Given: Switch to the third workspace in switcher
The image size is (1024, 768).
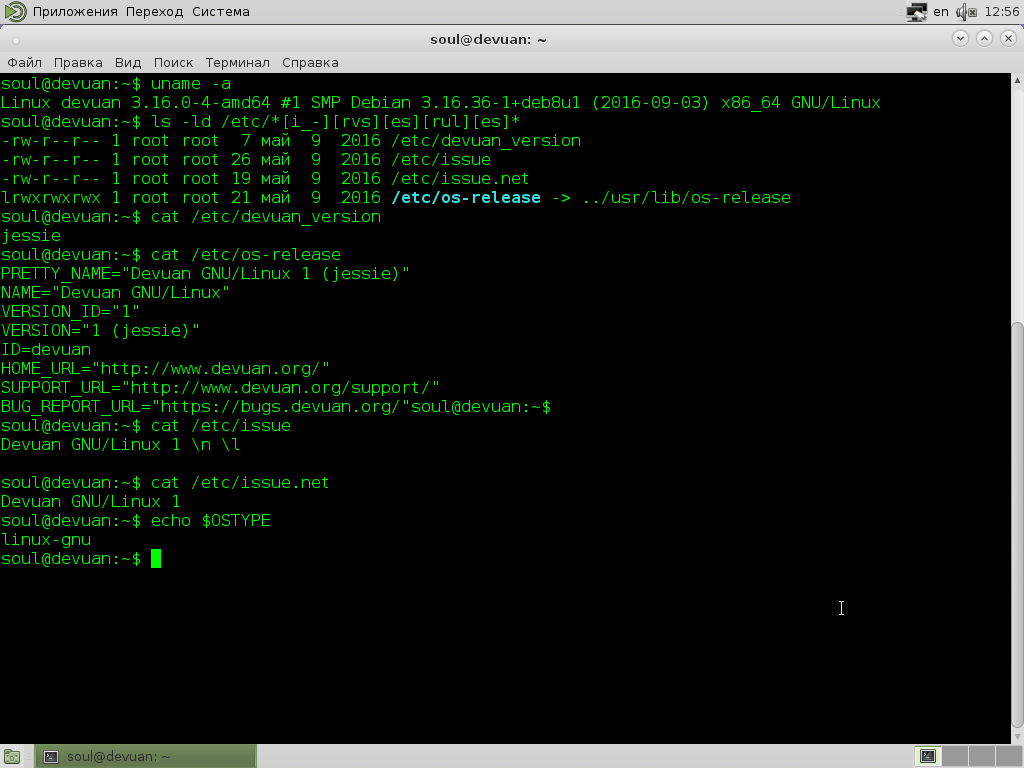Looking at the screenshot, I should 982,756.
